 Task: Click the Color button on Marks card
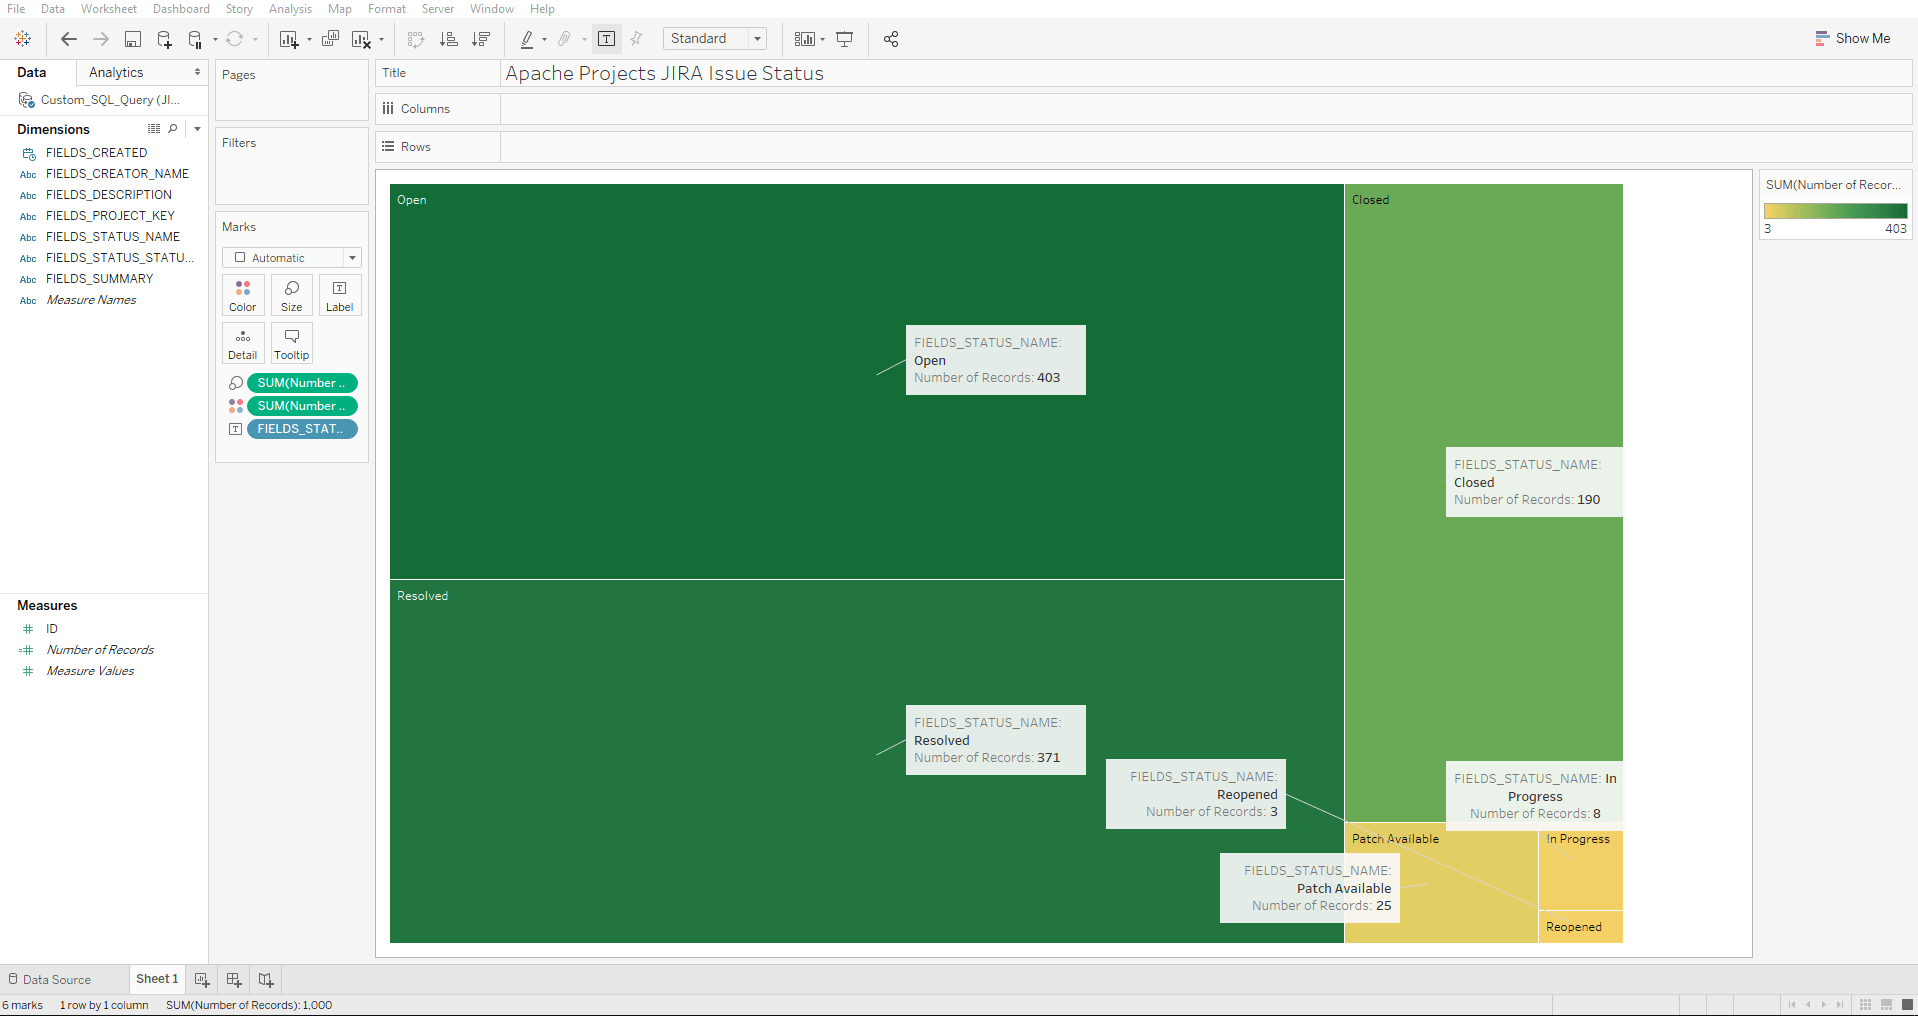pos(243,295)
